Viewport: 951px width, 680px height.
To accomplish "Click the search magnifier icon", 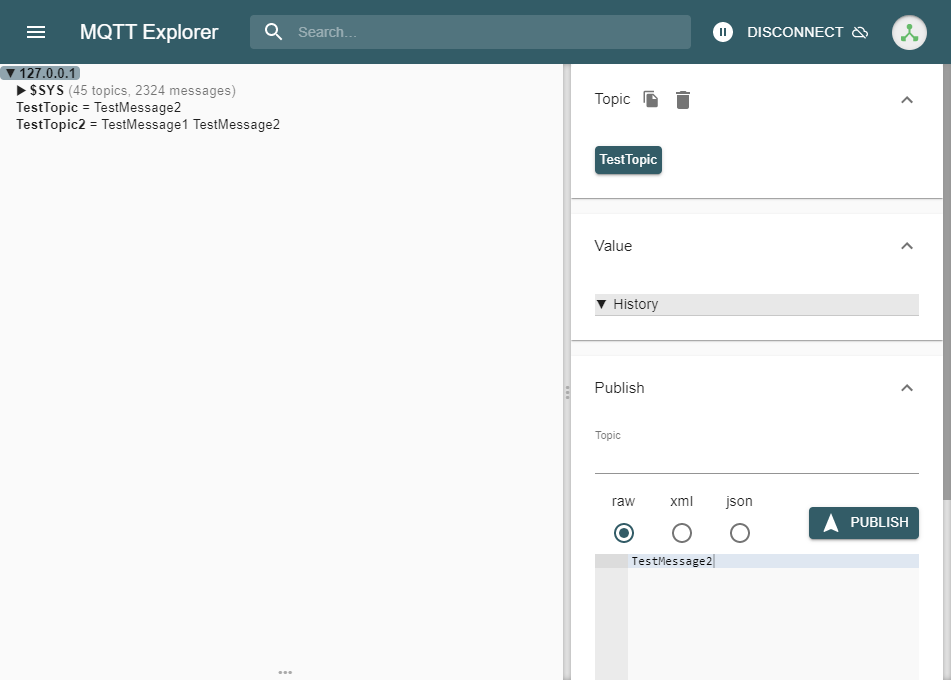I will point(273,31).
